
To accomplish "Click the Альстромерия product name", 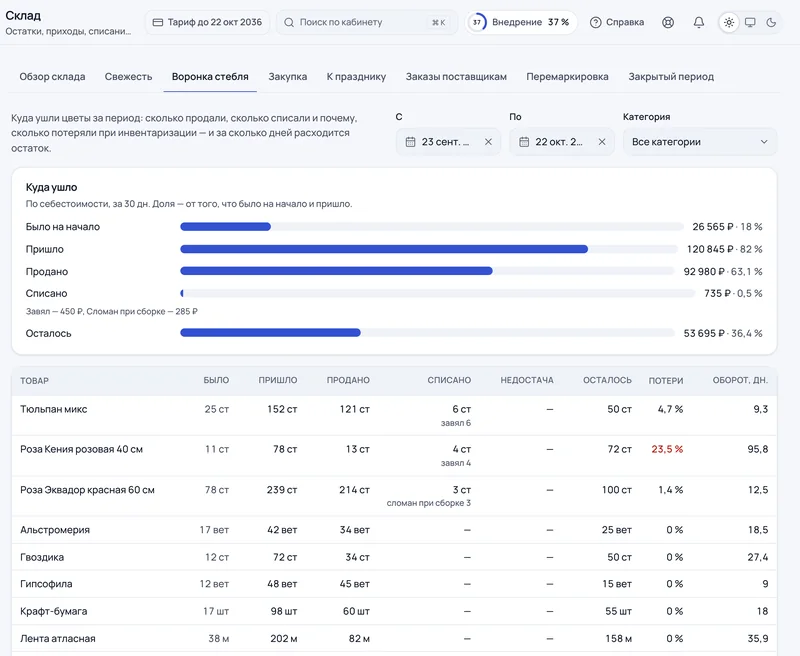I will (x=55, y=530).
